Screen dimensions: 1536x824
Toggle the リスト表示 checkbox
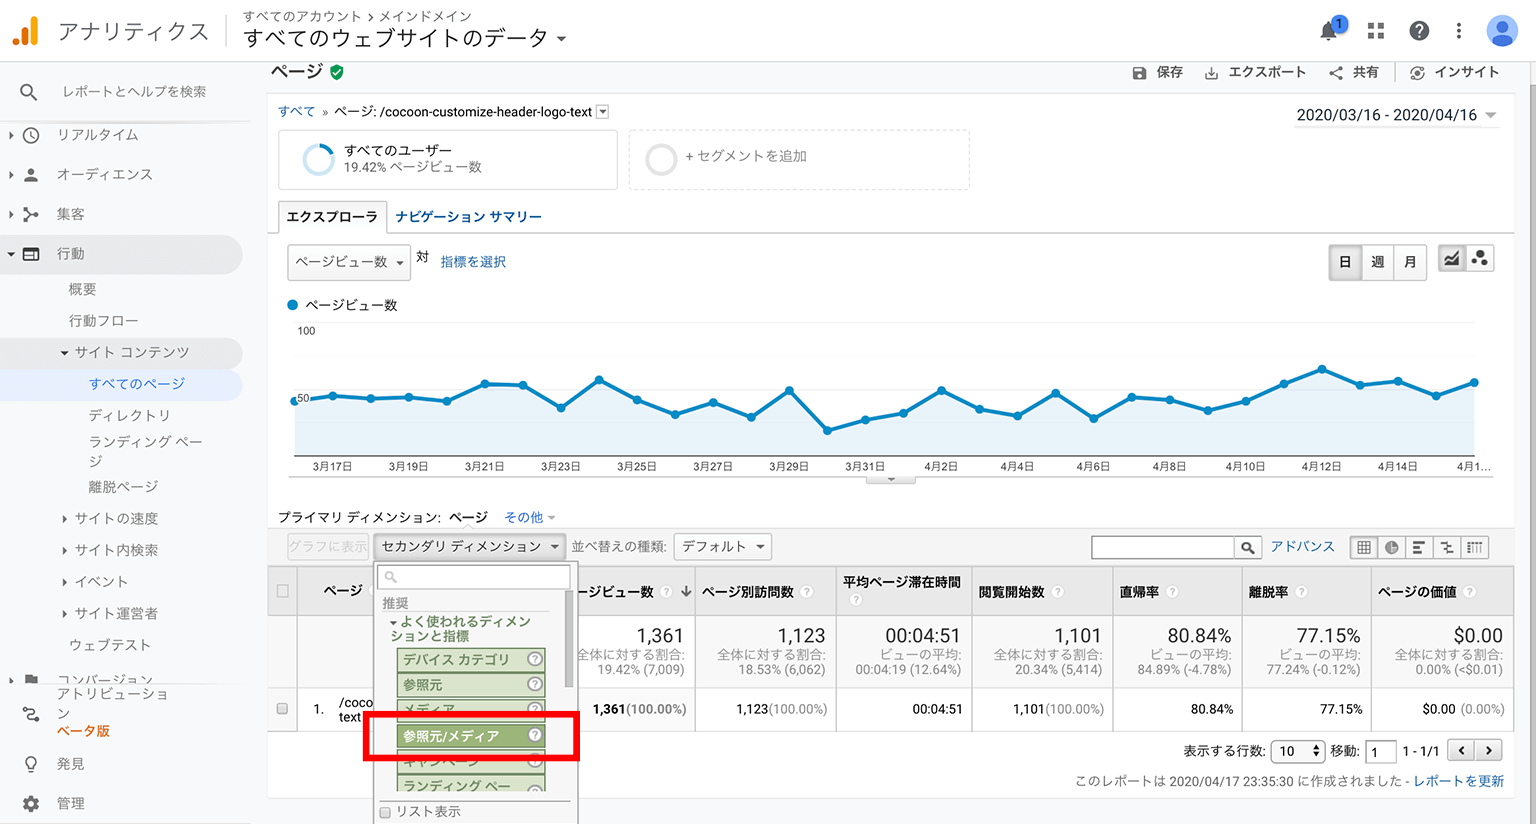[x=385, y=812]
